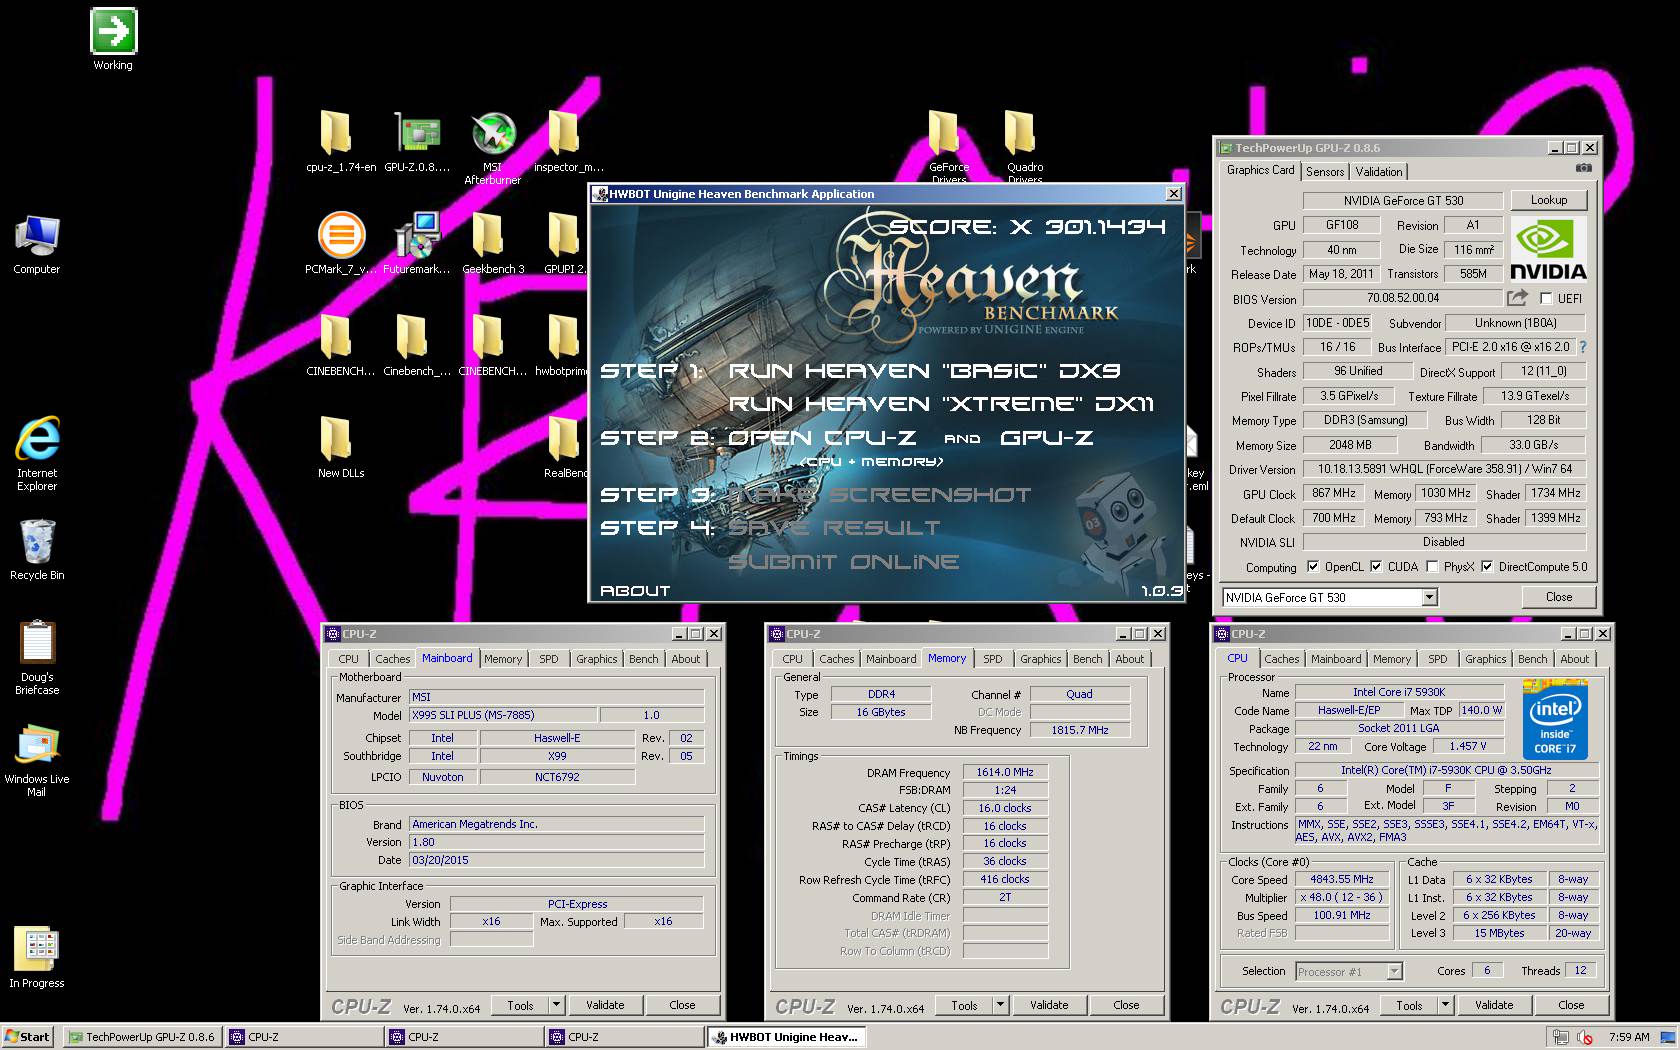The height and width of the screenshot is (1050, 1680).
Task: Click Close in CPU tab CPU-Z window
Action: pos(1571,1005)
